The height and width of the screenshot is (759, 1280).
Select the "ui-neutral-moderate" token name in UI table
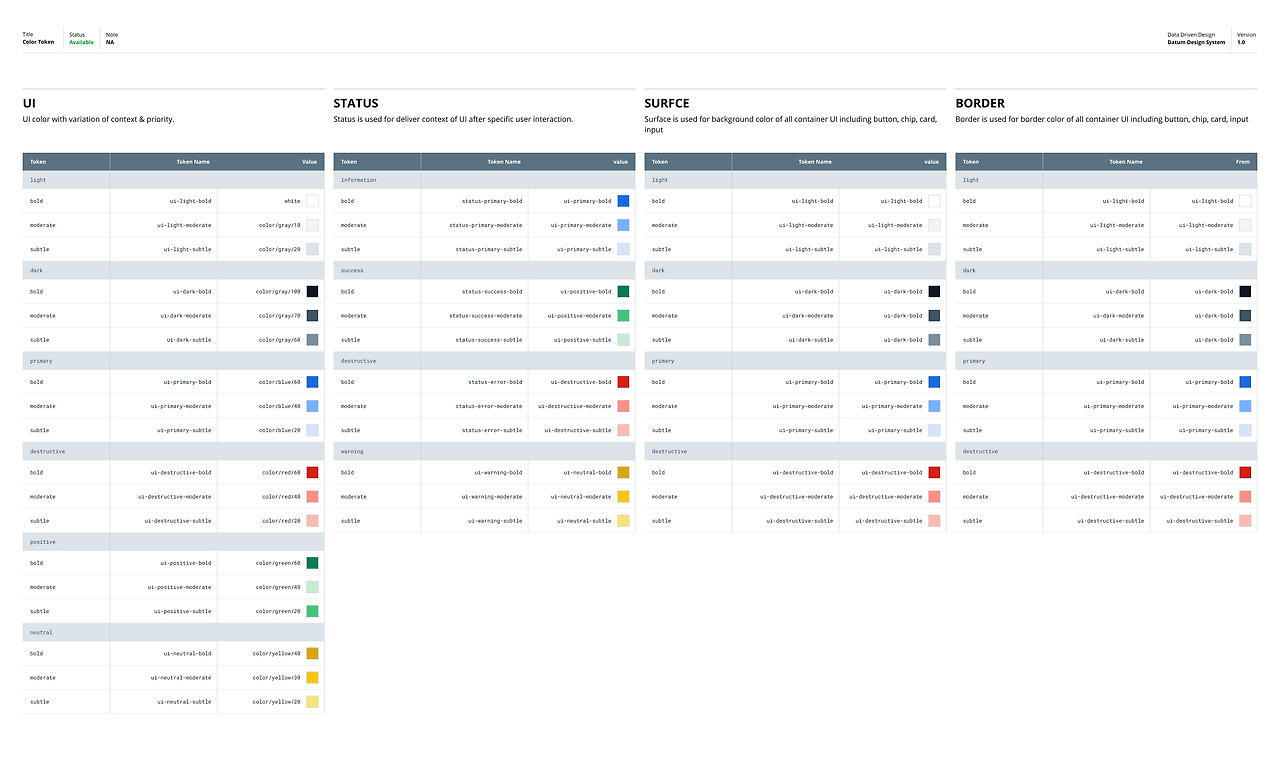181,678
